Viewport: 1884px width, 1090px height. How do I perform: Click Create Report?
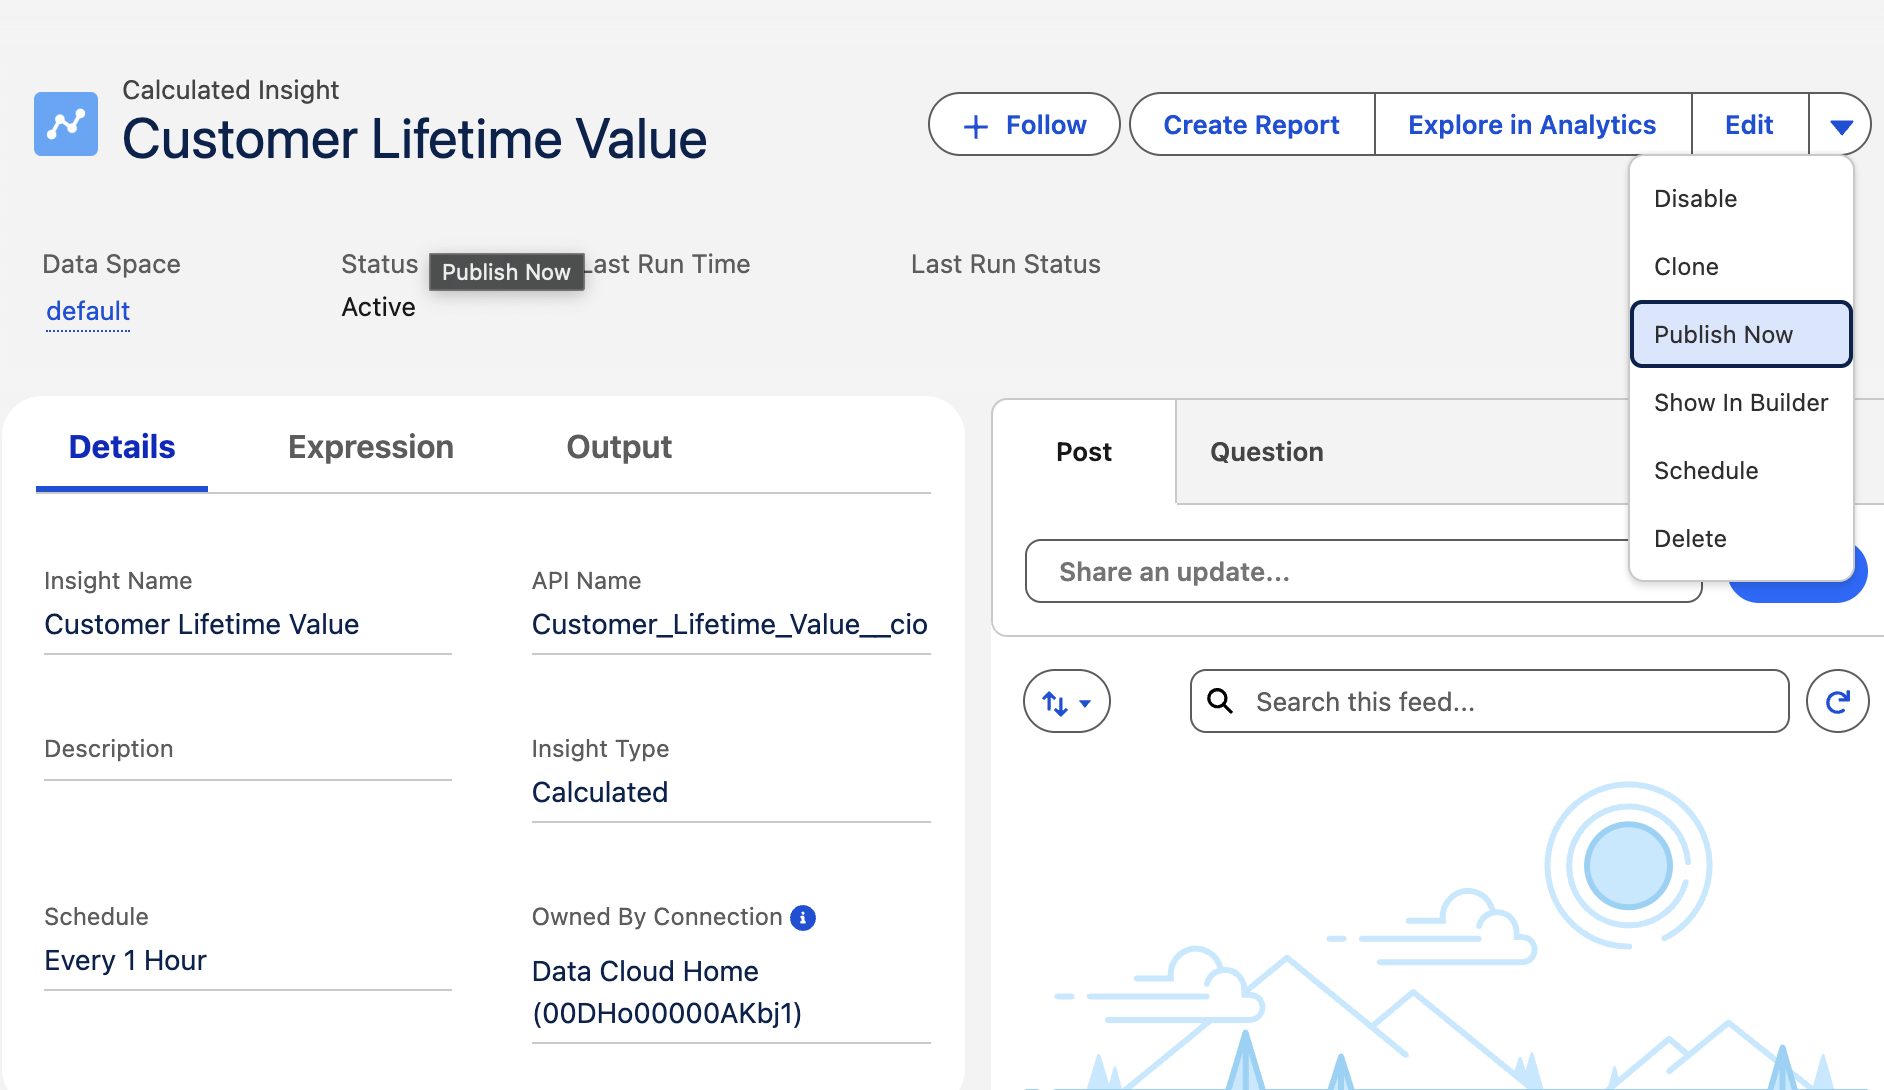pos(1251,125)
